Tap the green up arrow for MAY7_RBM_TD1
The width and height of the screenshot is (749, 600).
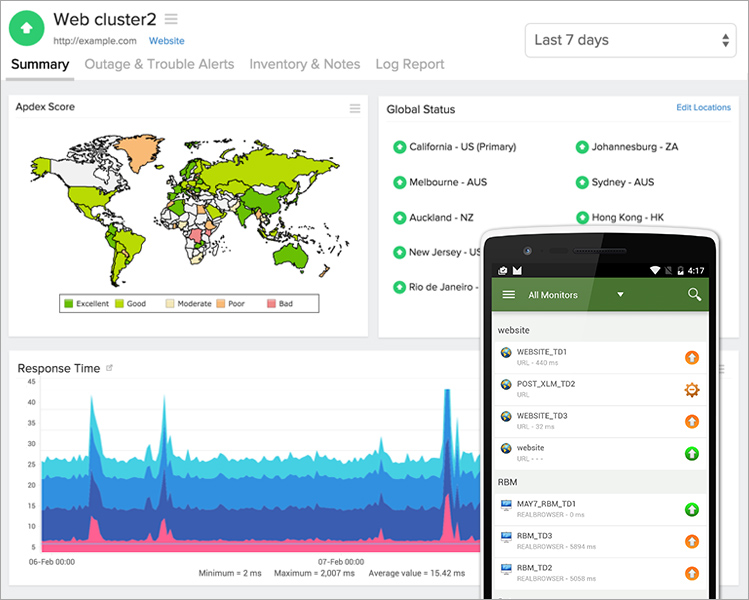pos(691,510)
